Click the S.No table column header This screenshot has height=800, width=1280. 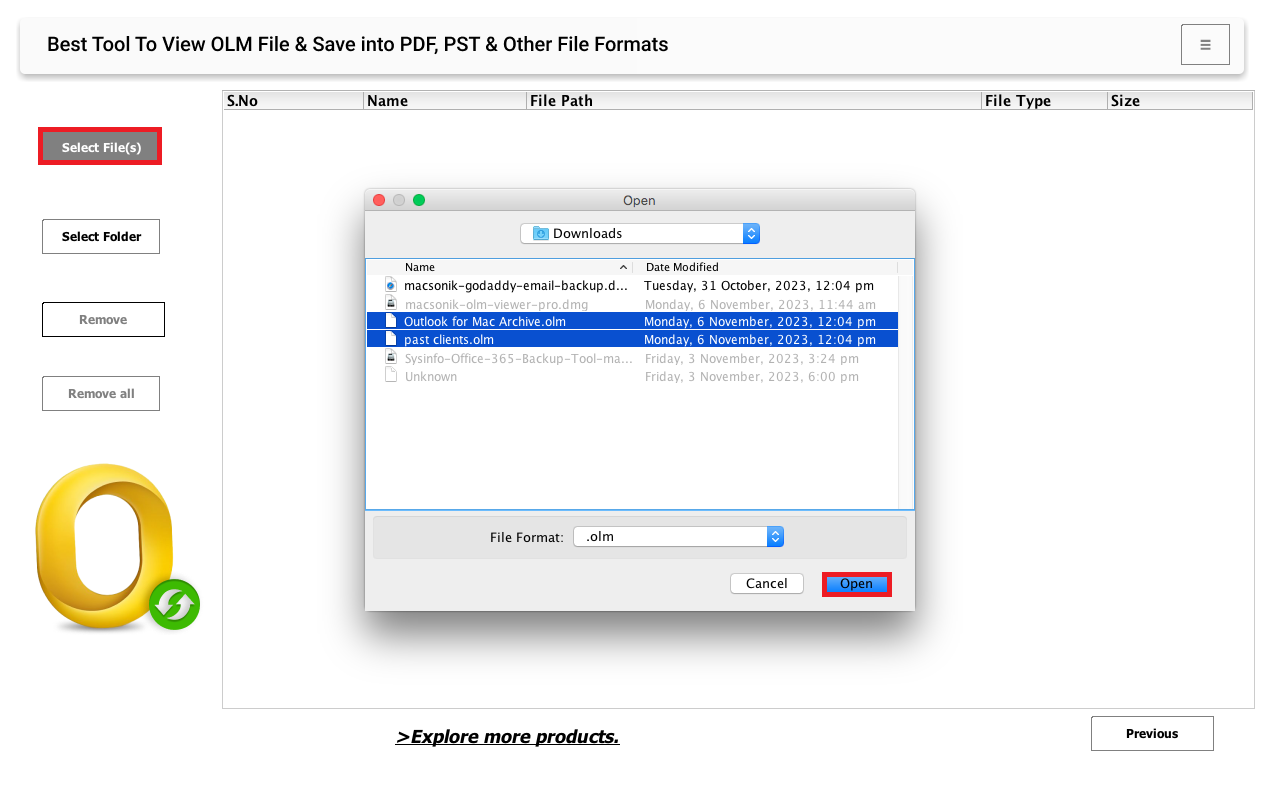(x=293, y=101)
